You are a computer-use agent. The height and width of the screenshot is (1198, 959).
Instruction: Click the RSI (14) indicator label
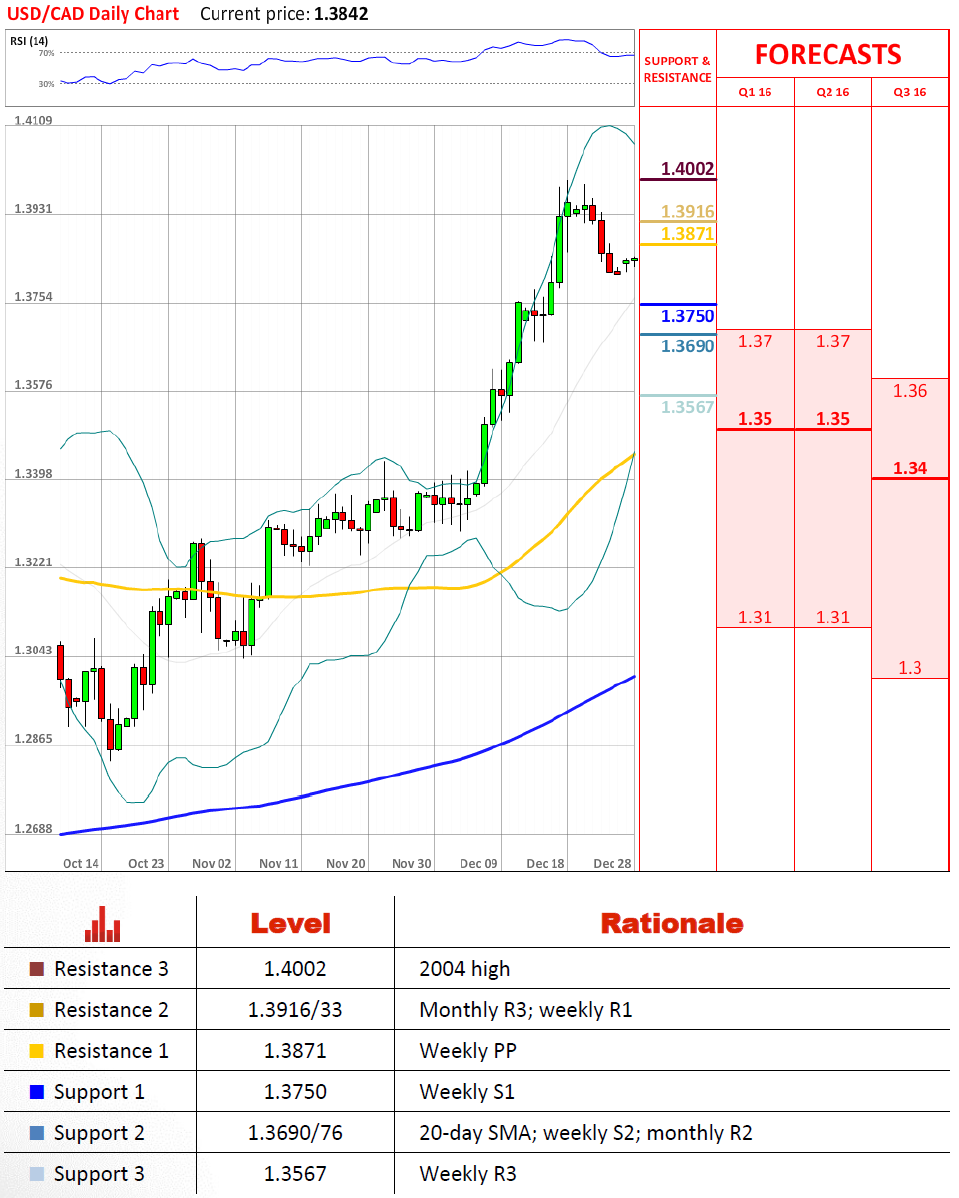29,41
